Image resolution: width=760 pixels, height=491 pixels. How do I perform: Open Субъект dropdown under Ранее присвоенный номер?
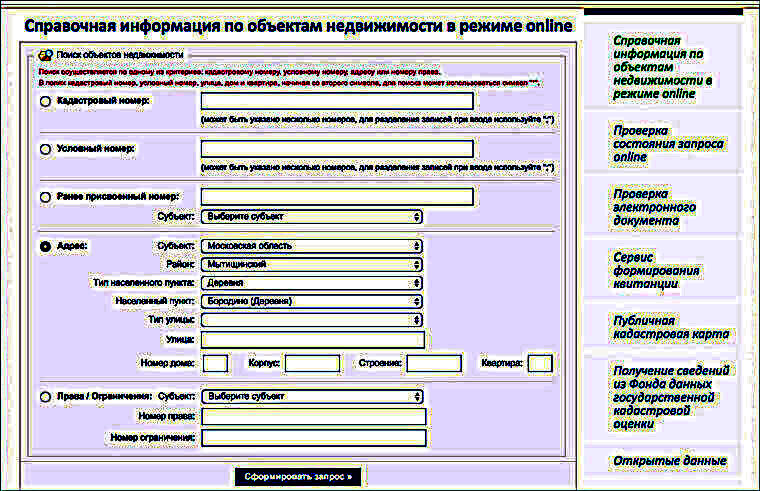click(x=312, y=217)
